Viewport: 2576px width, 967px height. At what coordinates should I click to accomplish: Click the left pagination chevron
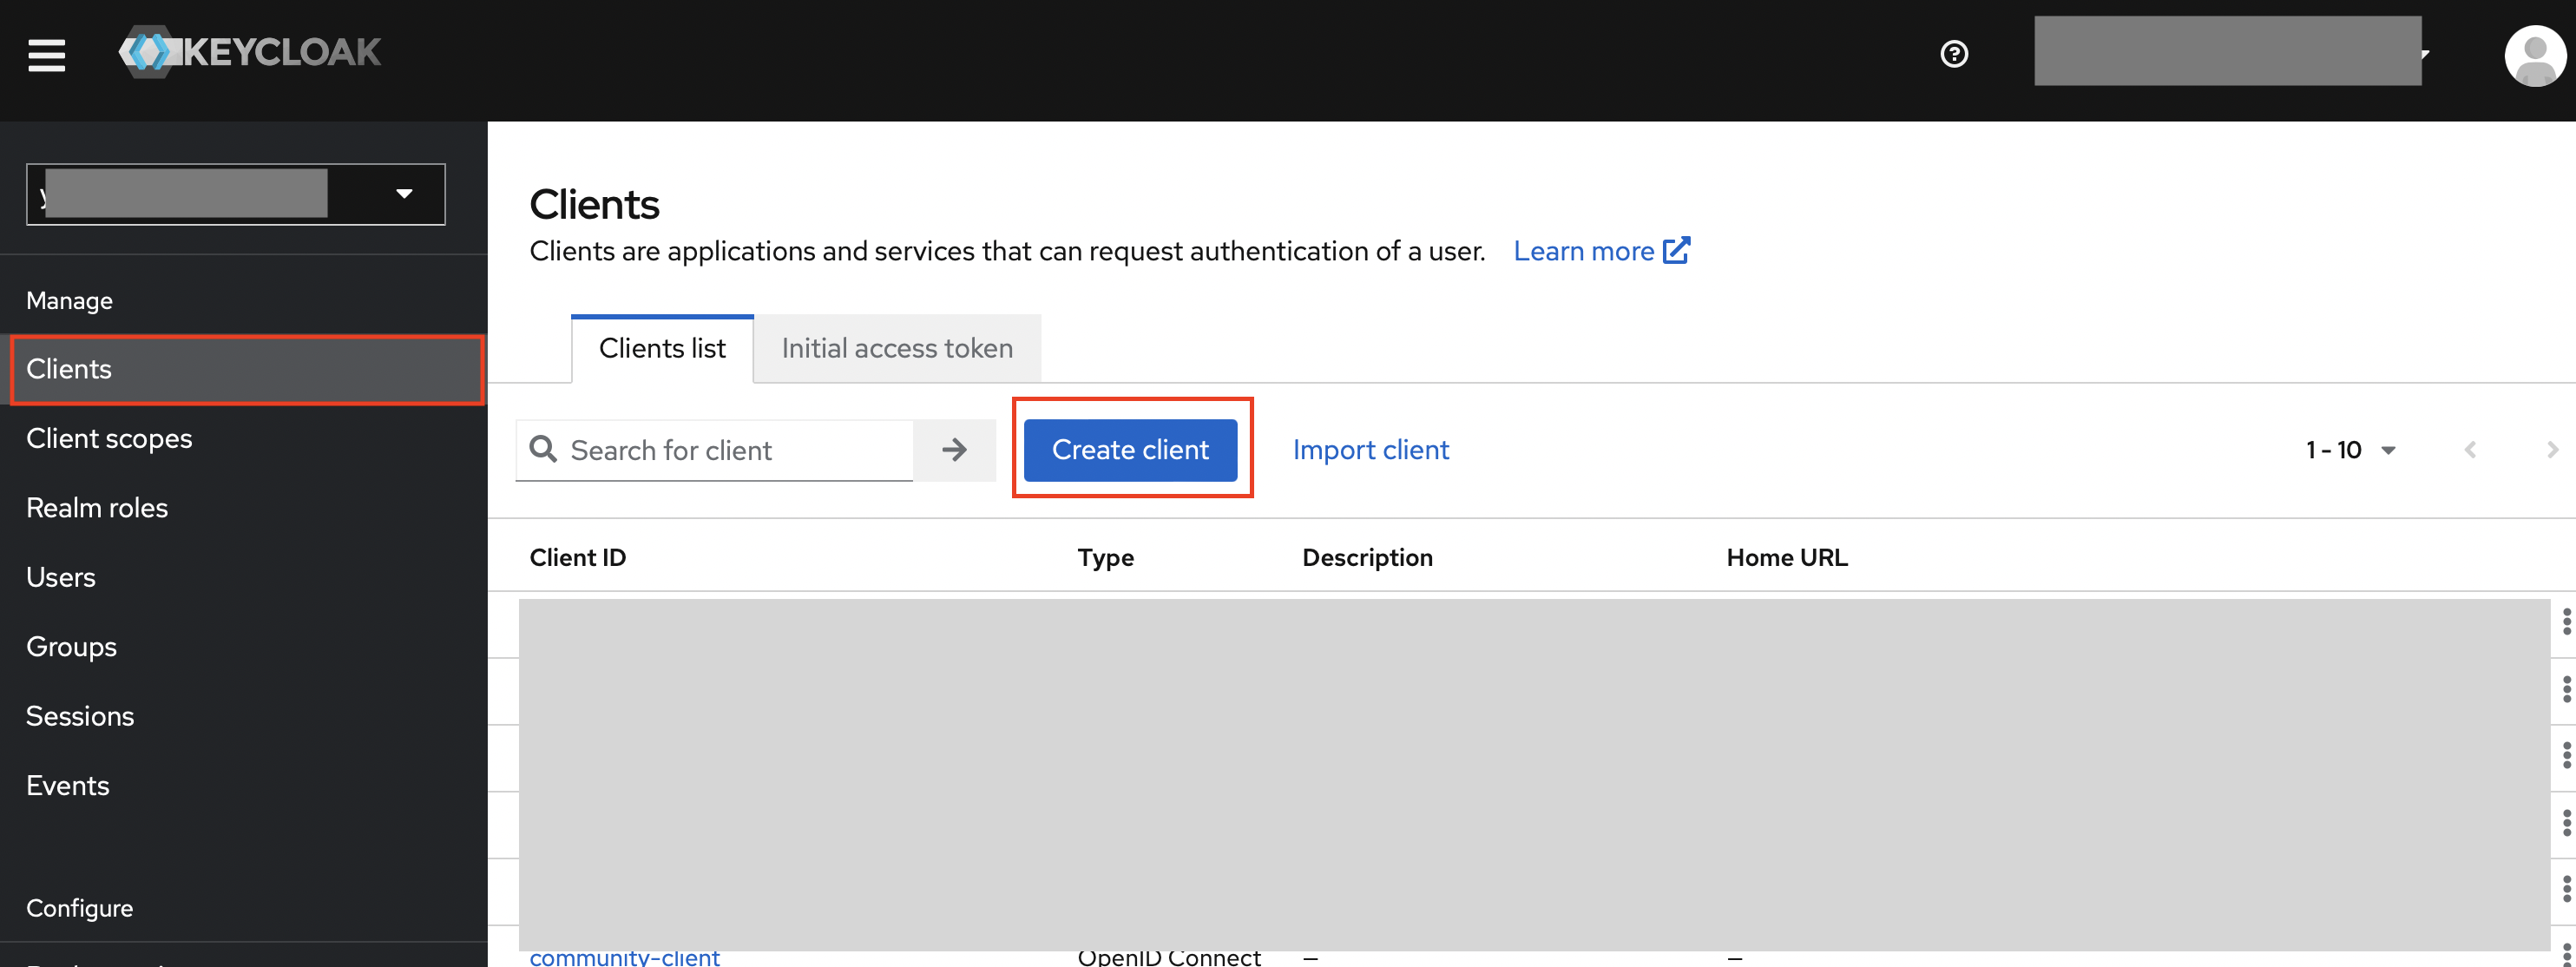[x=2470, y=450]
